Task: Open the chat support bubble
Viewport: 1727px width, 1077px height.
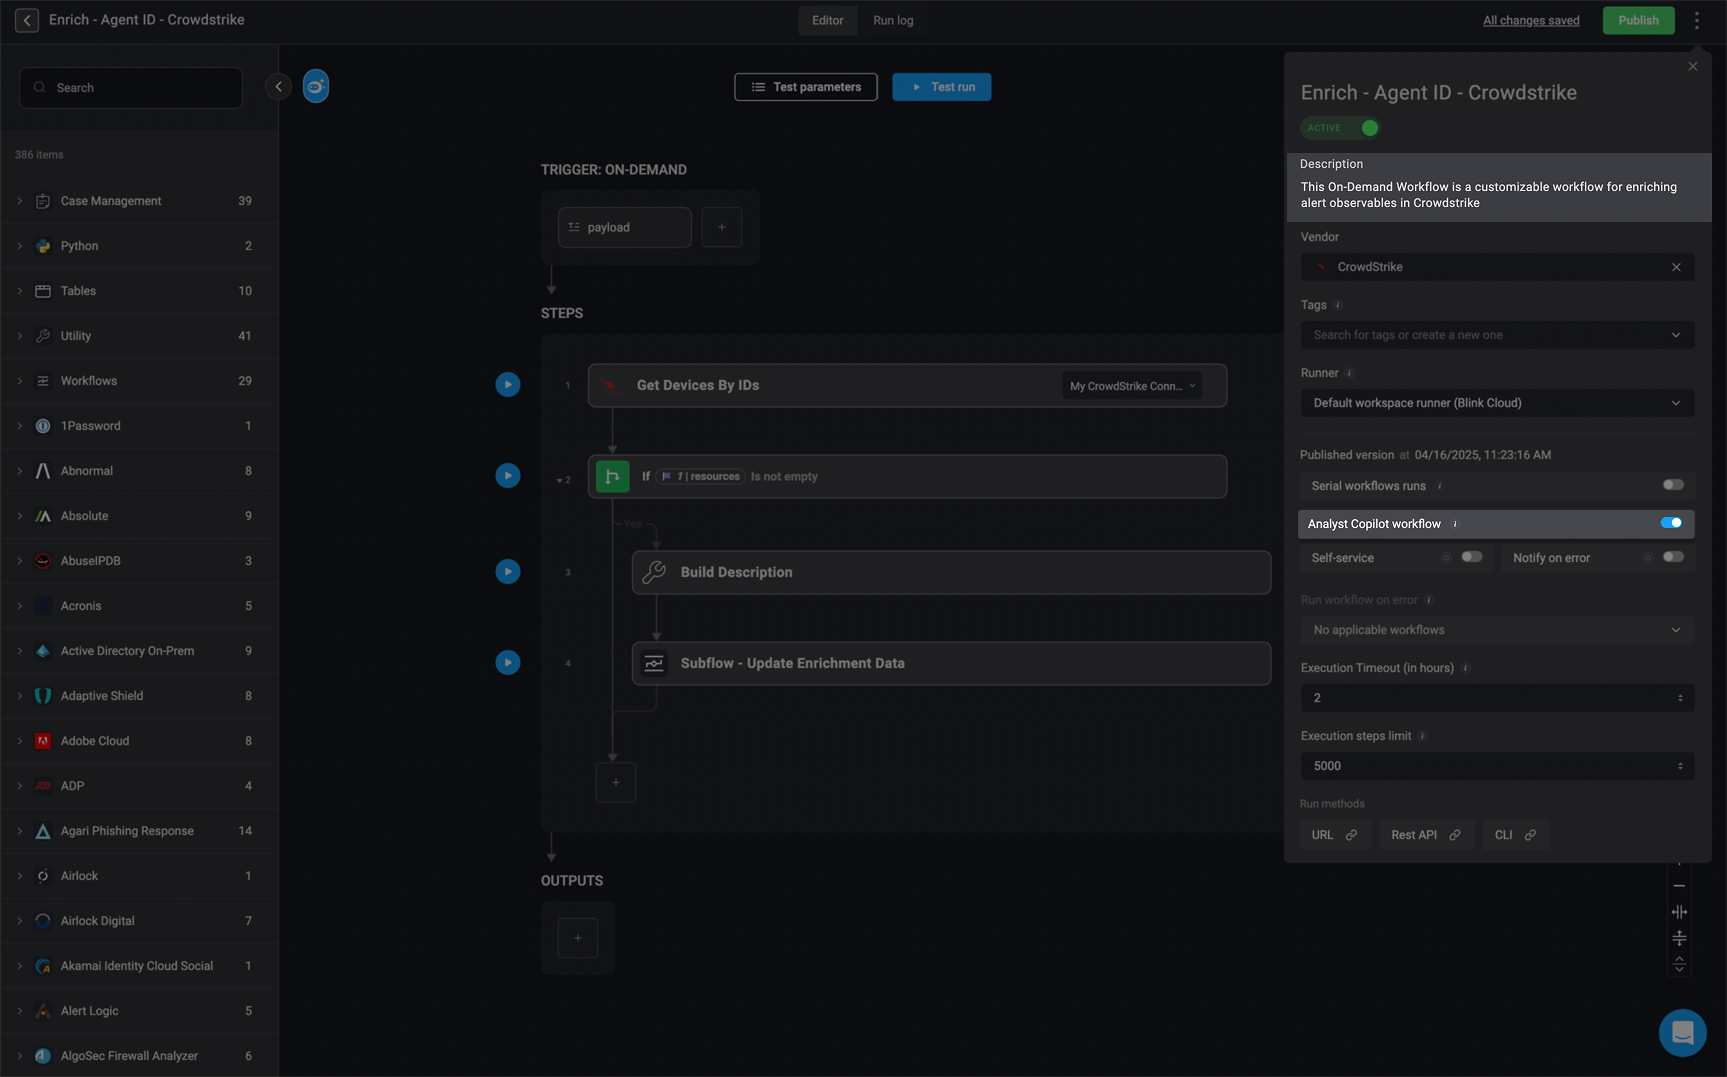Action: click(1682, 1032)
